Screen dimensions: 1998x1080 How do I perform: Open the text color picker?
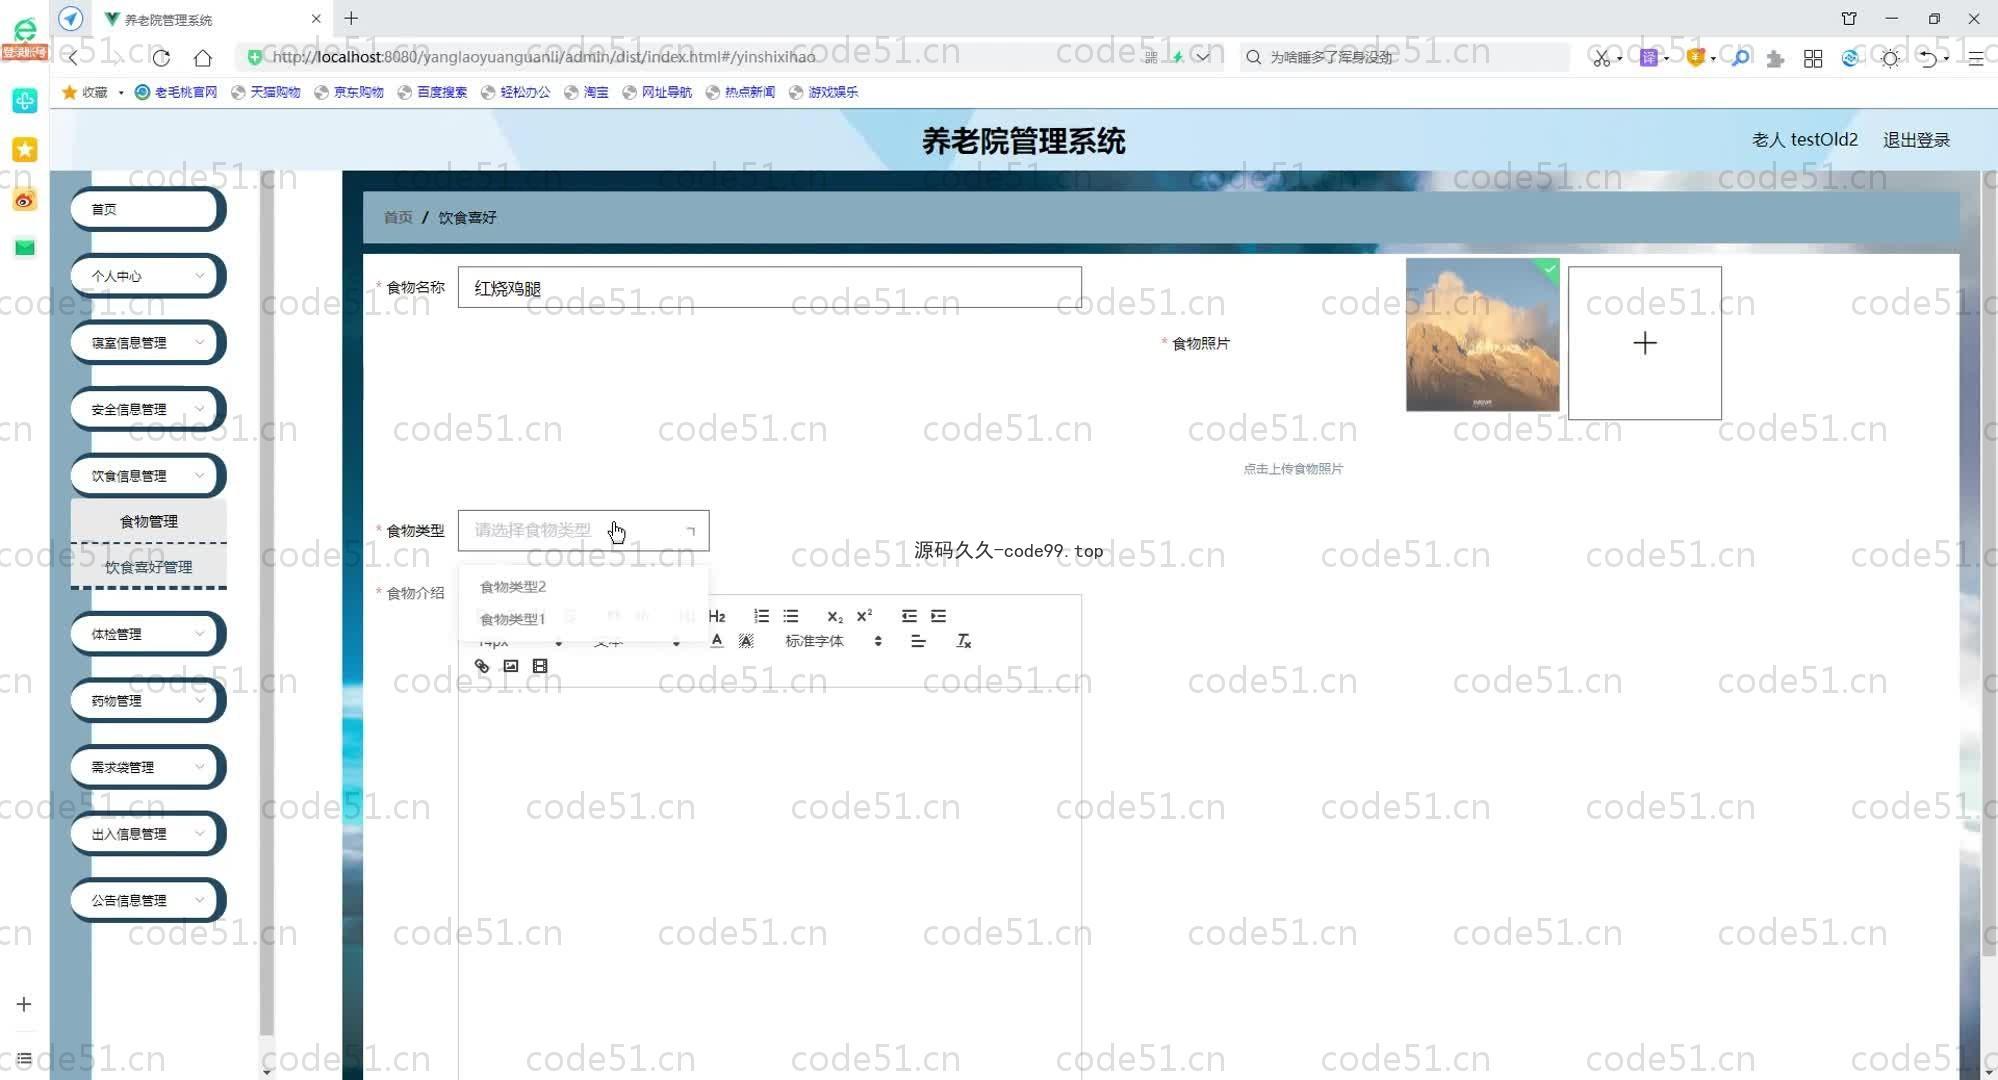pos(716,641)
